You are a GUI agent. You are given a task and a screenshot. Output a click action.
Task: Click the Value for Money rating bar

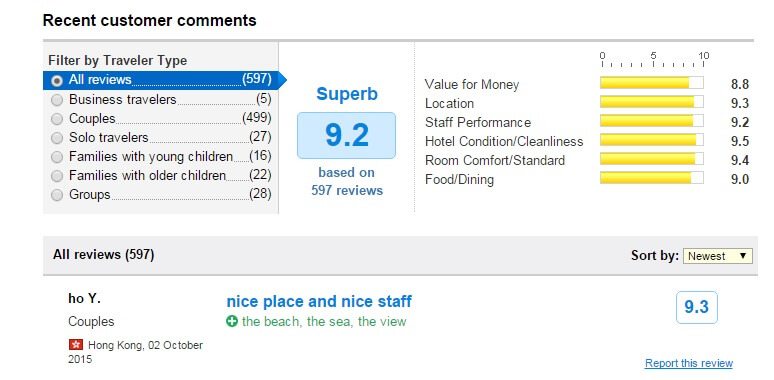[652, 83]
